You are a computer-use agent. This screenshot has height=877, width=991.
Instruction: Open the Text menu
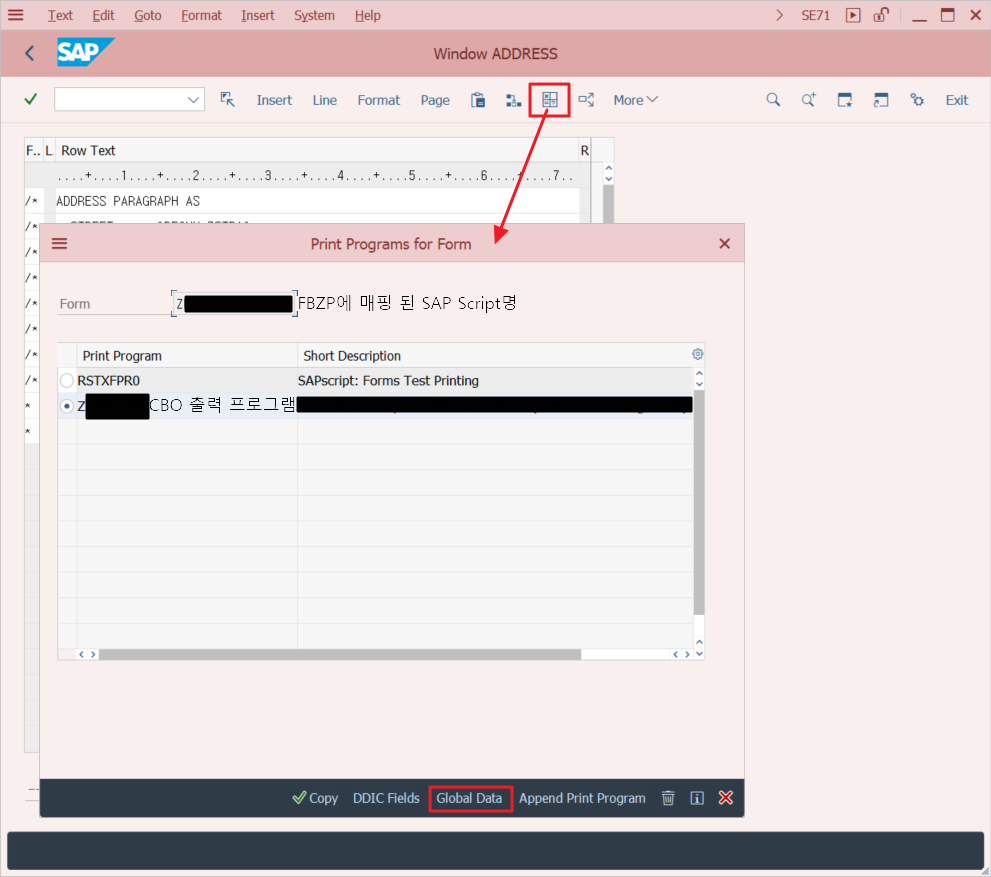[60, 15]
